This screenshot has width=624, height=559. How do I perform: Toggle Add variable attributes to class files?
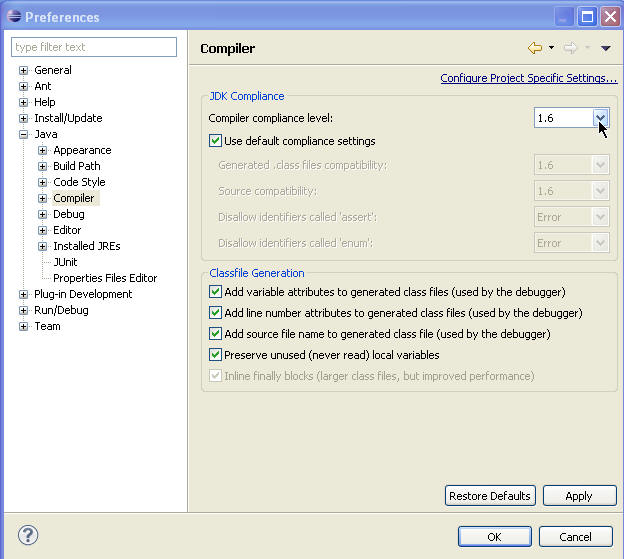pyautogui.click(x=216, y=292)
